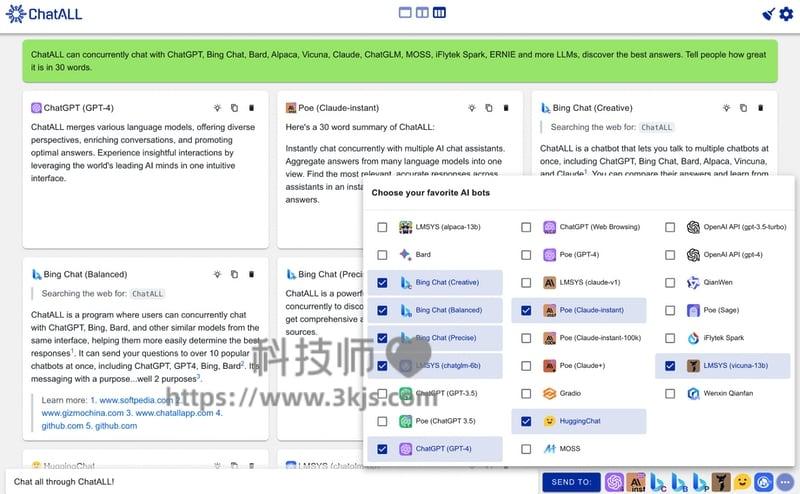Highlight the Bing Chat (Balanced) response card

coord(217,274)
